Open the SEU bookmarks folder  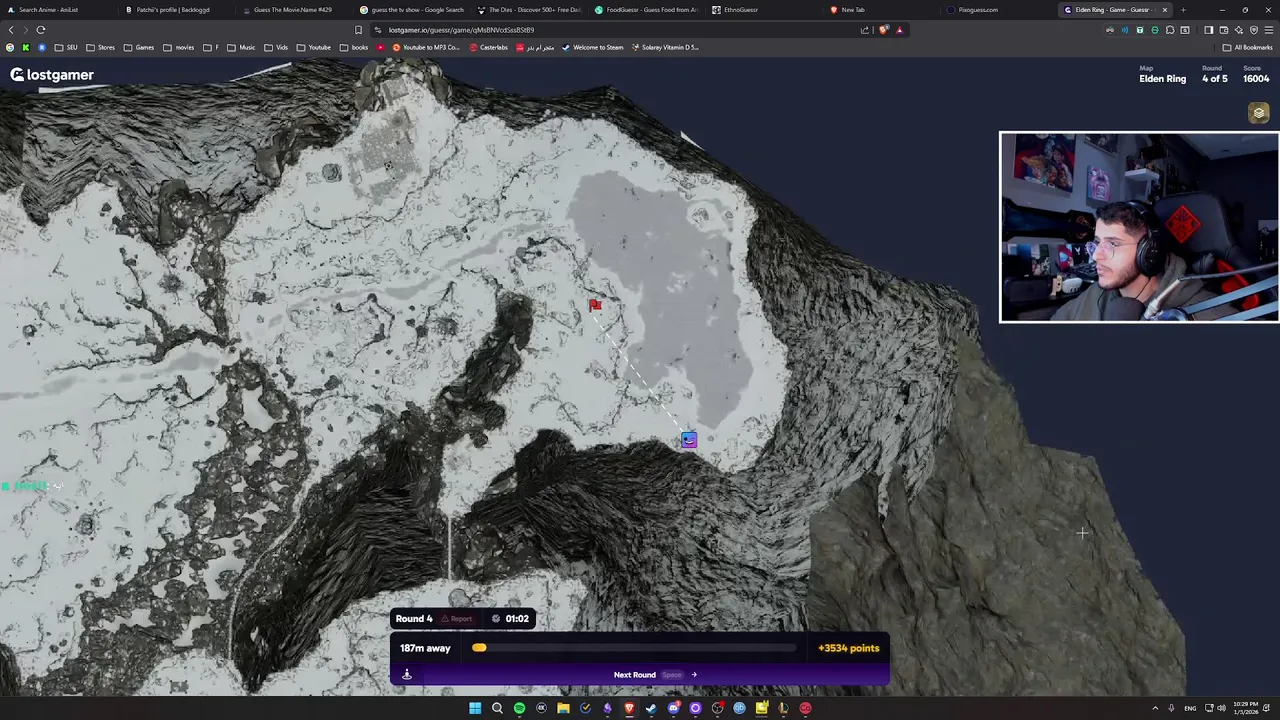[x=66, y=47]
